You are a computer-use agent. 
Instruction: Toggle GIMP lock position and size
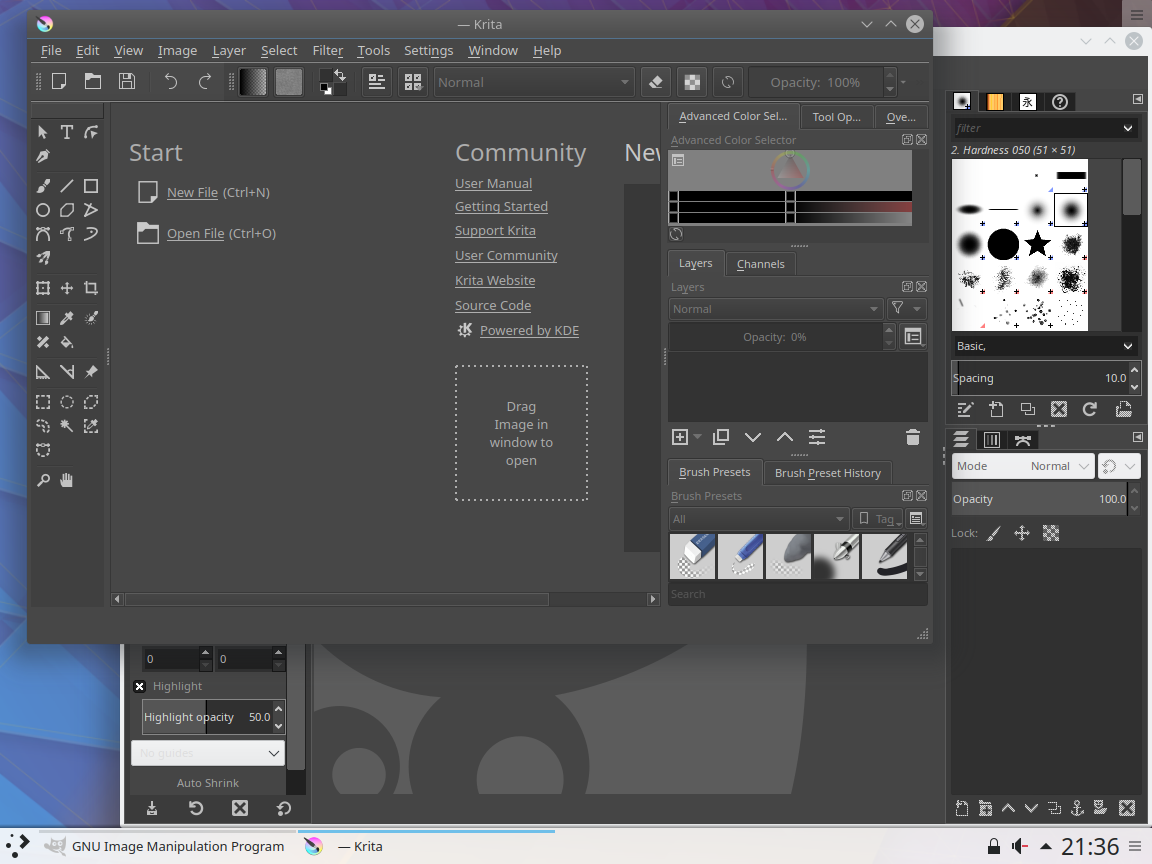pyautogui.click(x=1022, y=533)
